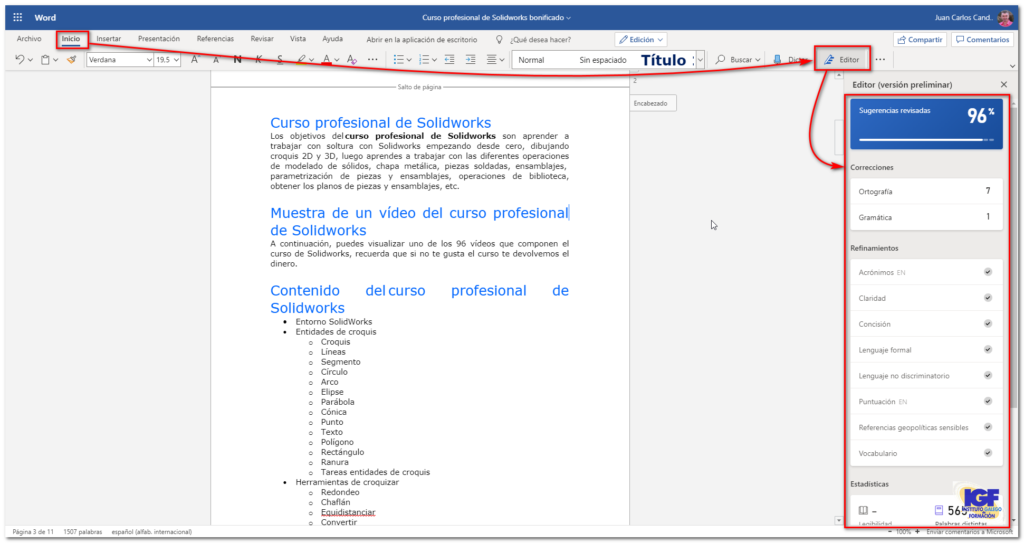
Task: Open the Edición mode dropdown
Action: click(x=641, y=40)
